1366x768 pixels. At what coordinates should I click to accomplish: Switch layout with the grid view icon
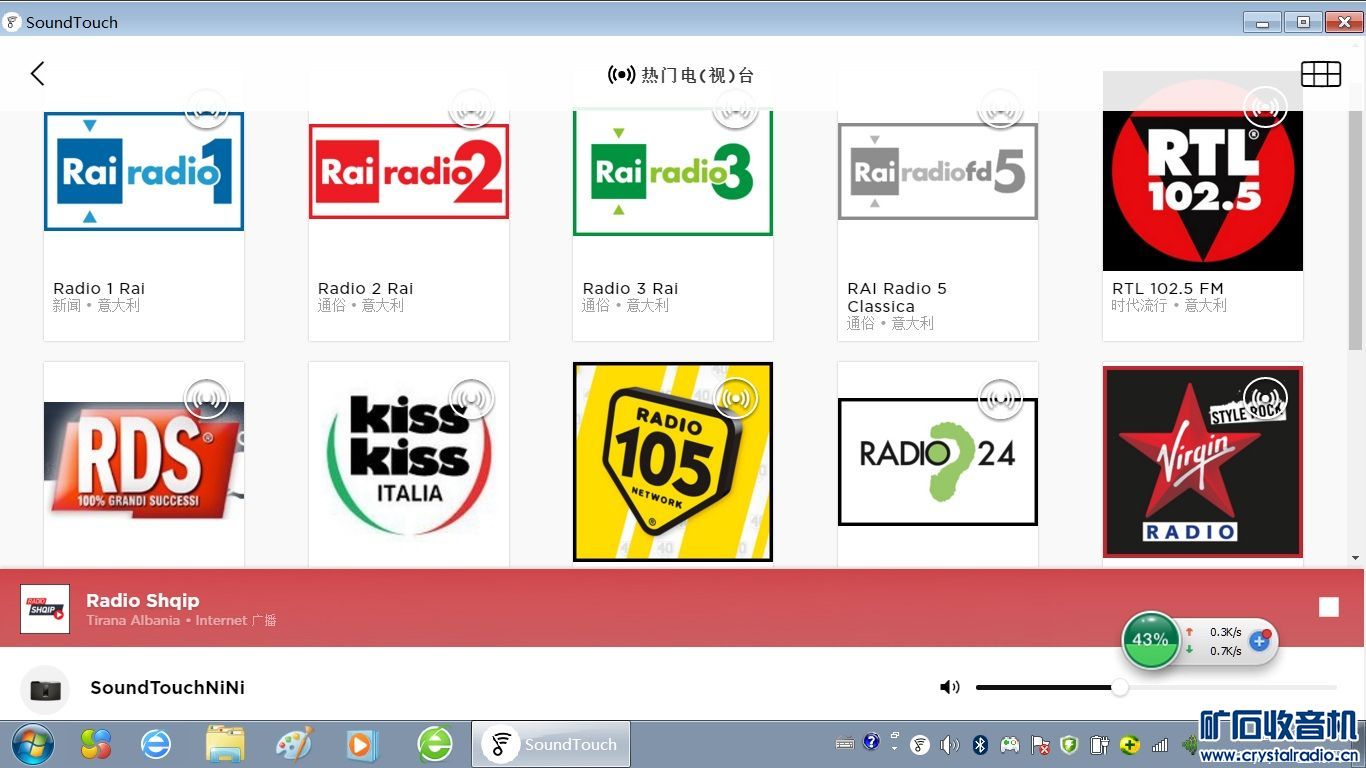coord(1320,74)
